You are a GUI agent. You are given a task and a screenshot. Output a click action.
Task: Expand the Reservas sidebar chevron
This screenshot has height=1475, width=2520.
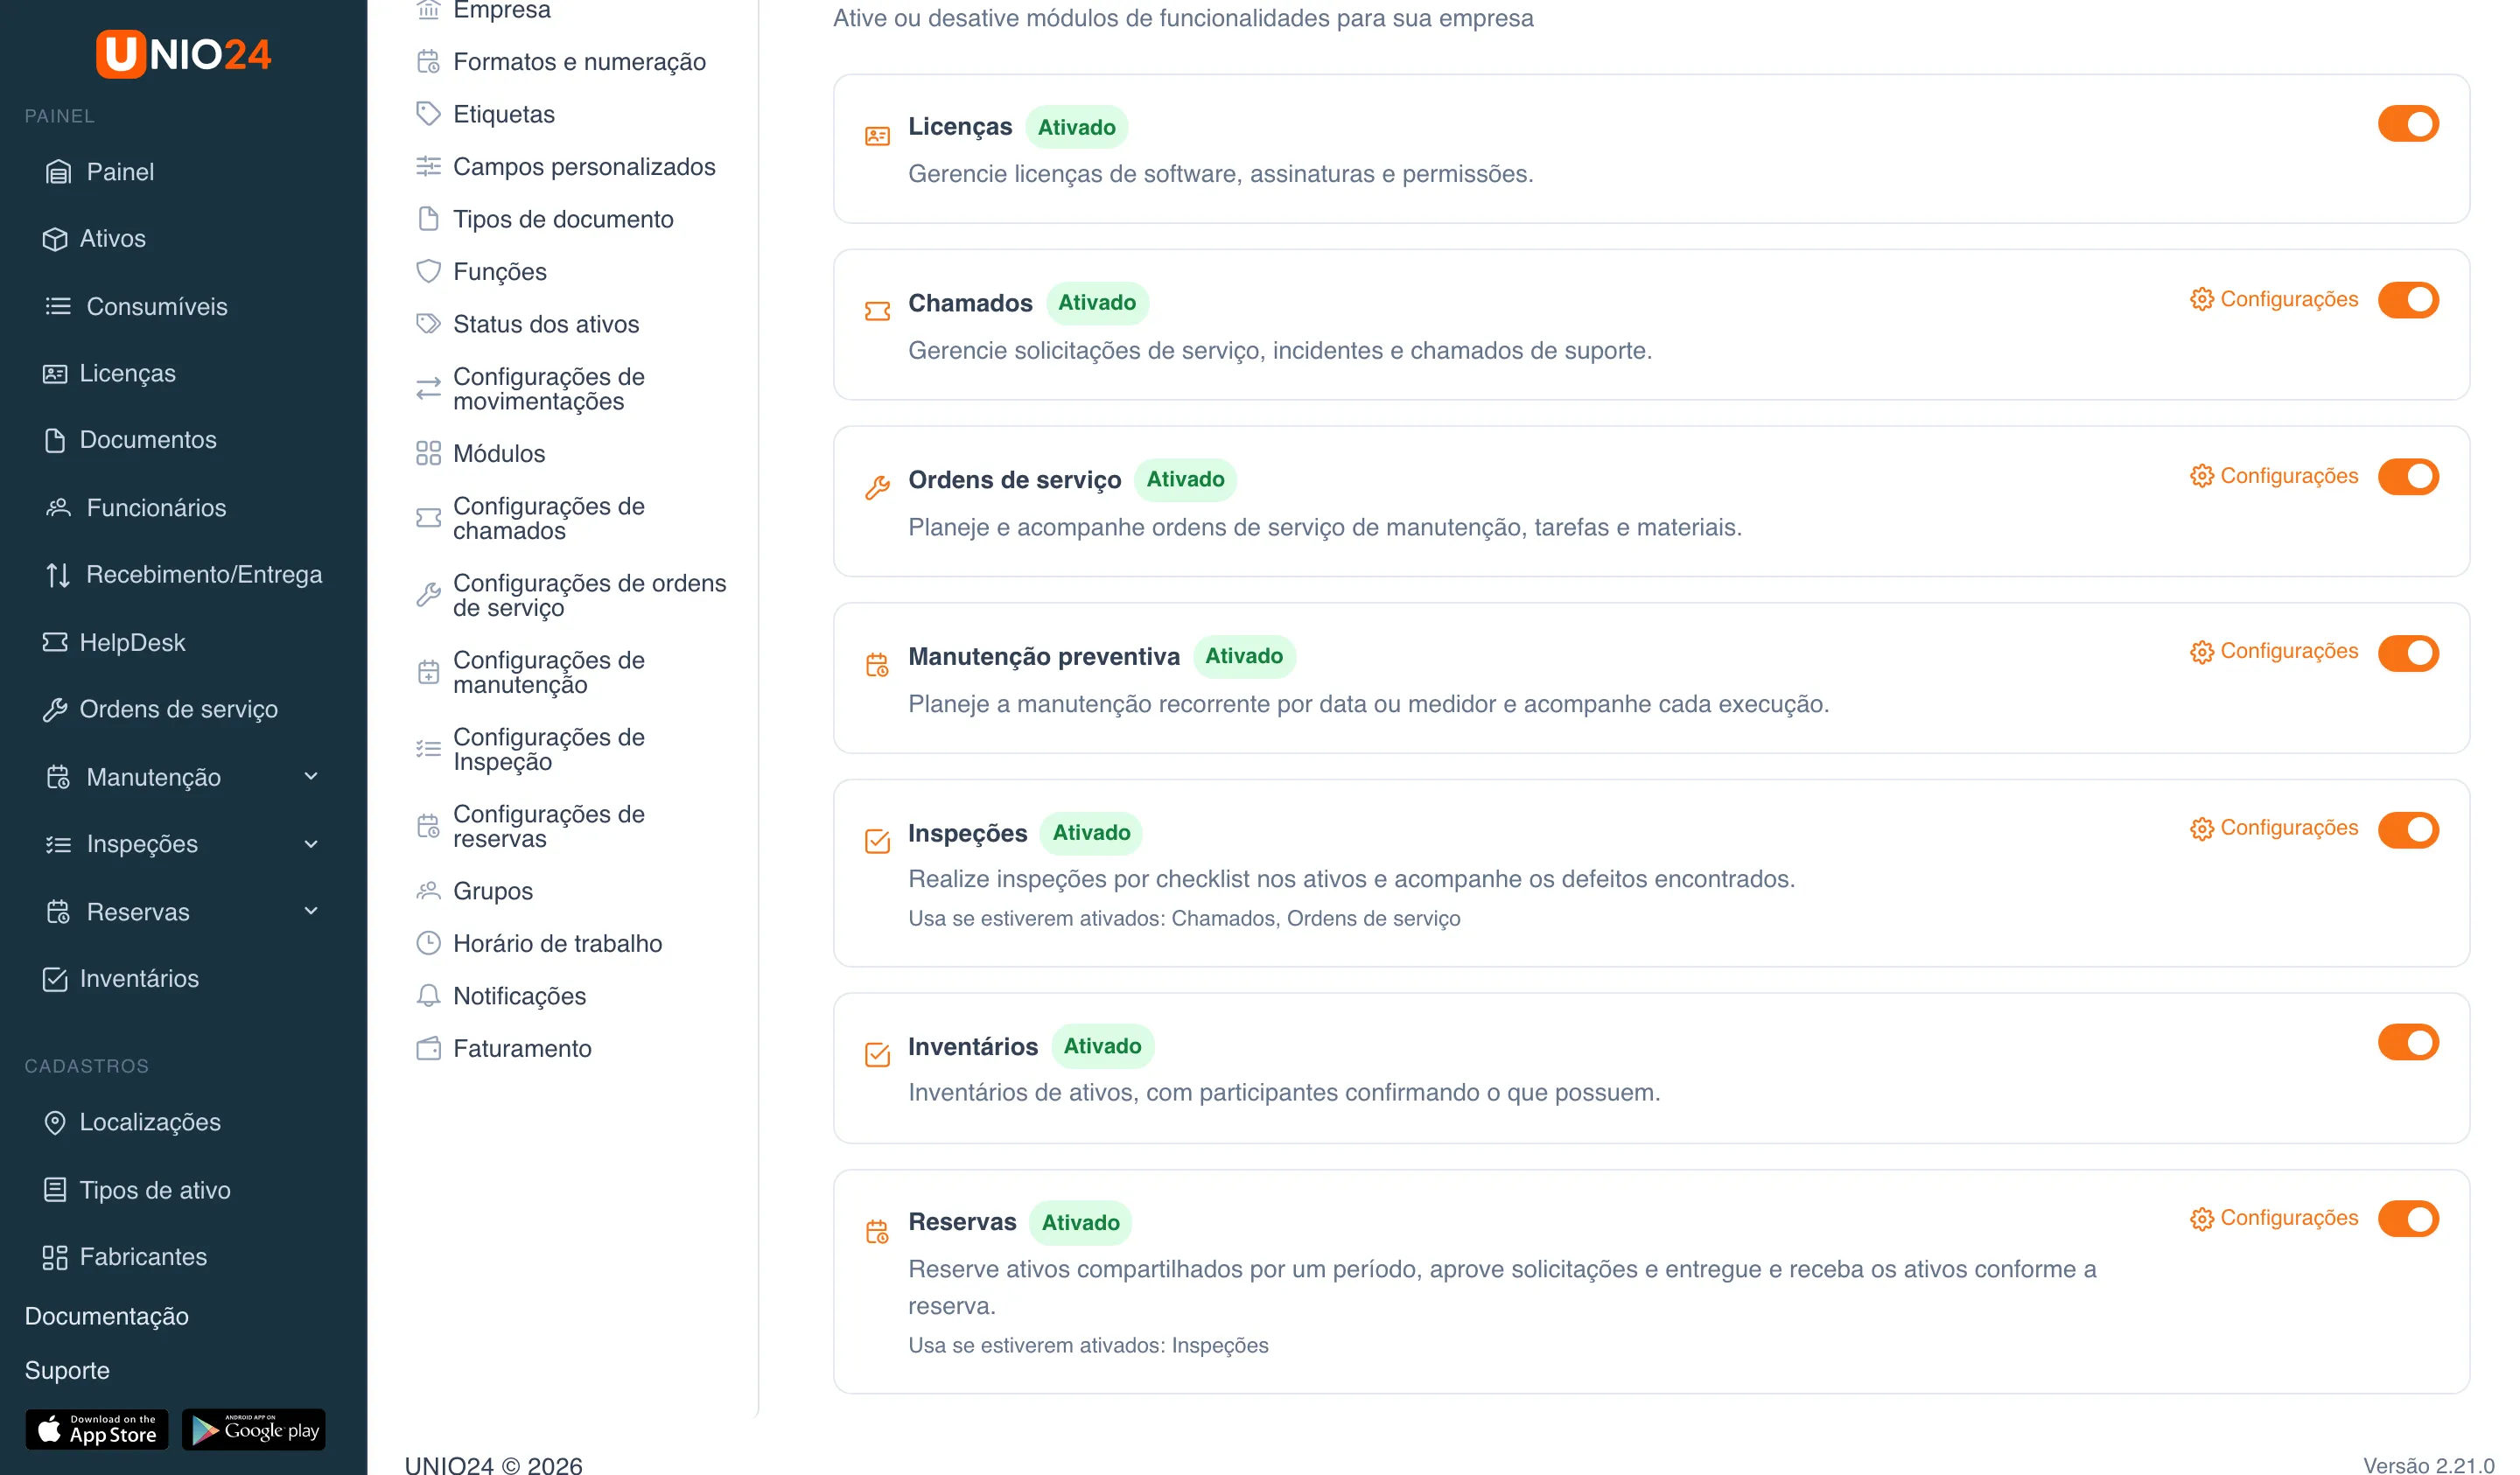[311, 911]
